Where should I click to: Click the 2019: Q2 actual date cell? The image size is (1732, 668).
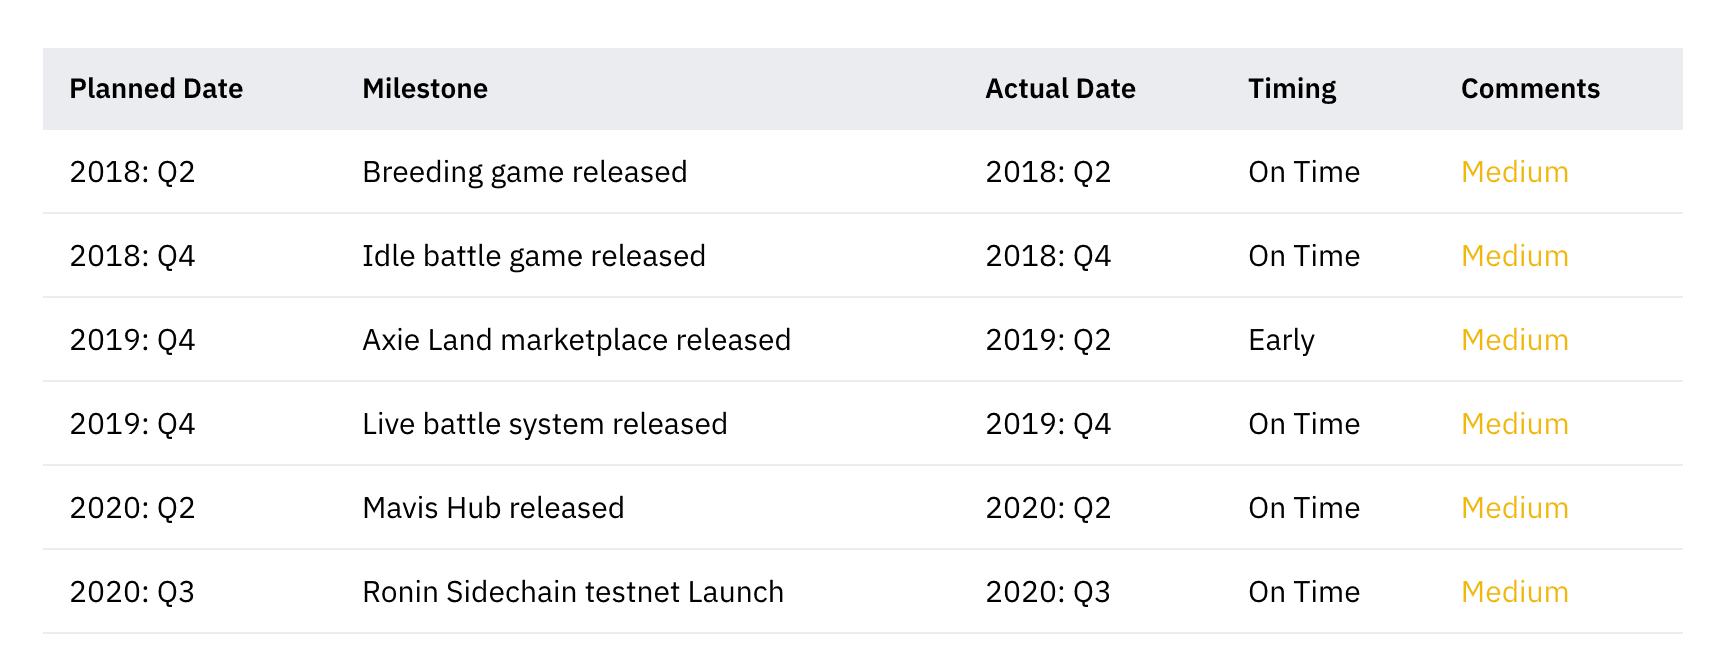tap(1048, 340)
